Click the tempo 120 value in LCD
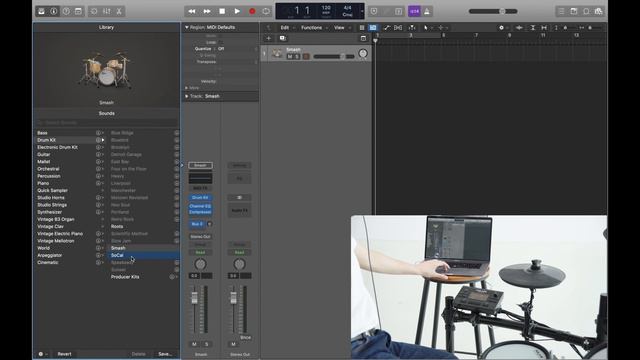Image resolution: width=640 pixels, height=360 pixels. tap(326, 8)
